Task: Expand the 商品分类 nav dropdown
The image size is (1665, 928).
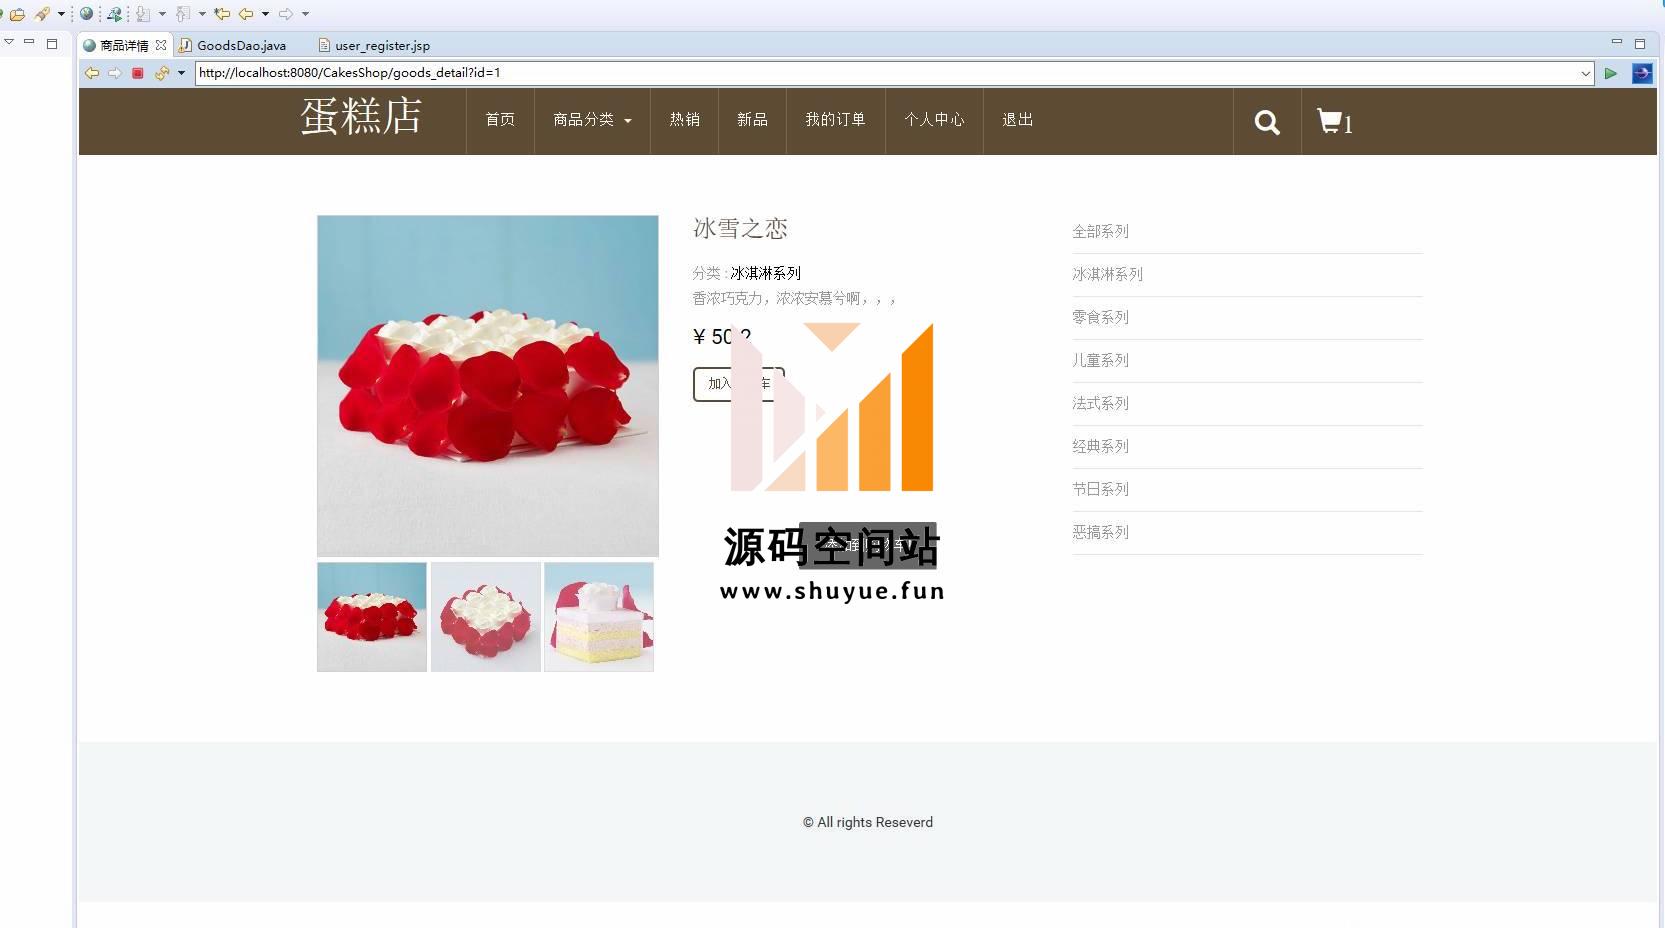Action: pyautogui.click(x=592, y=120)
